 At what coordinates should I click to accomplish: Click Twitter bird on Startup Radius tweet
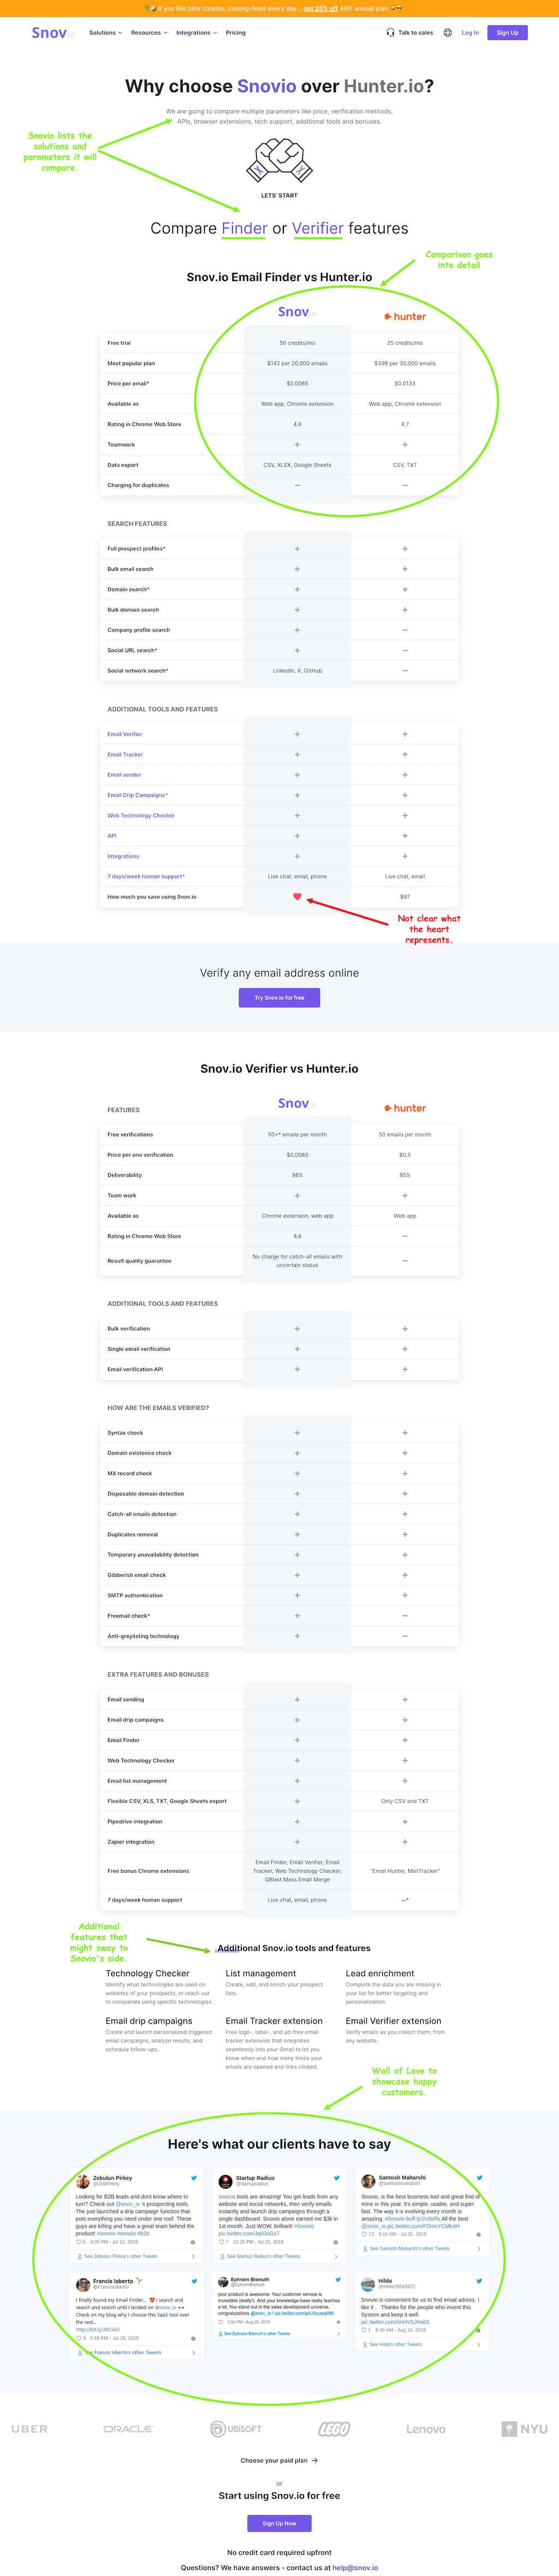337,2177
